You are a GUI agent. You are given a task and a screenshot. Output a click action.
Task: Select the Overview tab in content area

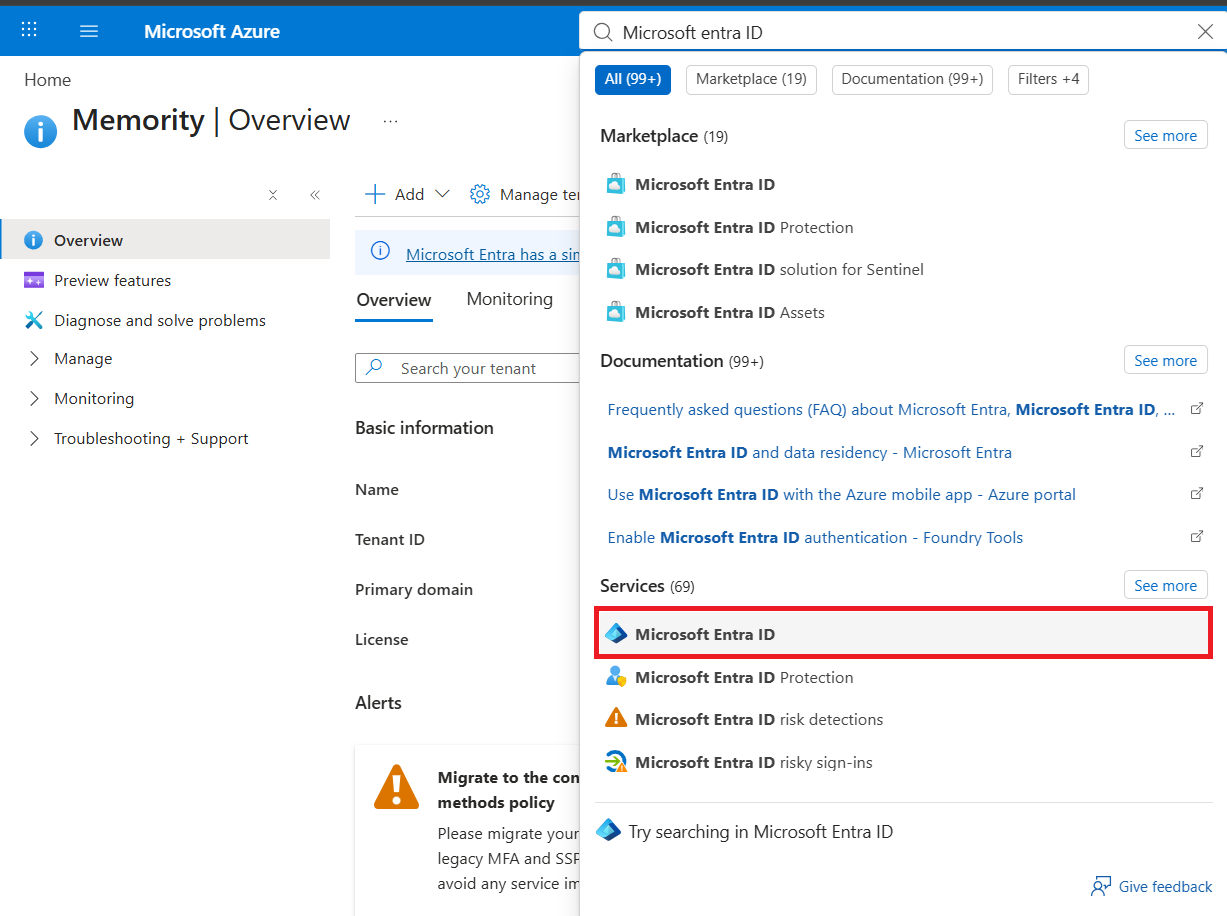(394, 300)
